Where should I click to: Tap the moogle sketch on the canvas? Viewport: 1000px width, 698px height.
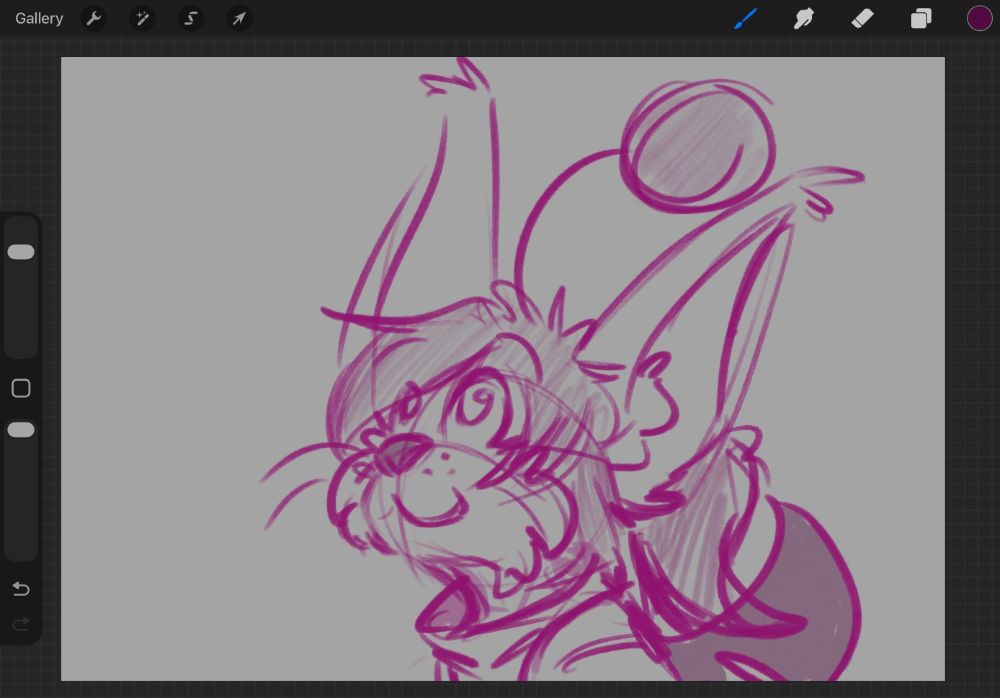click(500, 400)
